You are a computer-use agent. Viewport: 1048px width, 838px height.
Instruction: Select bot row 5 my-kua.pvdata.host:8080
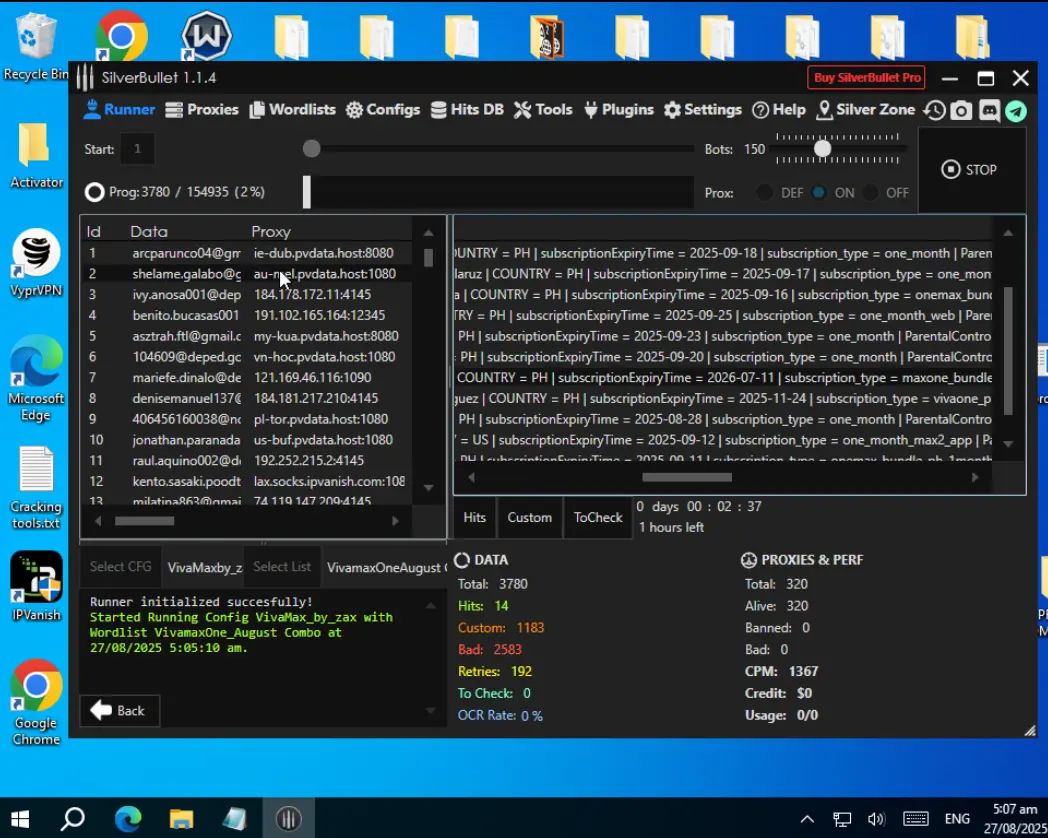point(247,336)
